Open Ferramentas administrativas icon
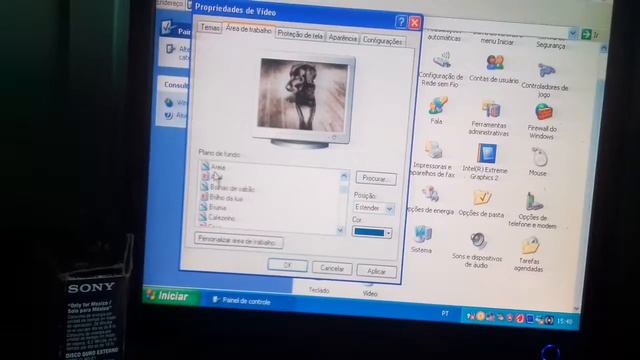The width and height of the screenshot is (640, 360). click(490, 109)
